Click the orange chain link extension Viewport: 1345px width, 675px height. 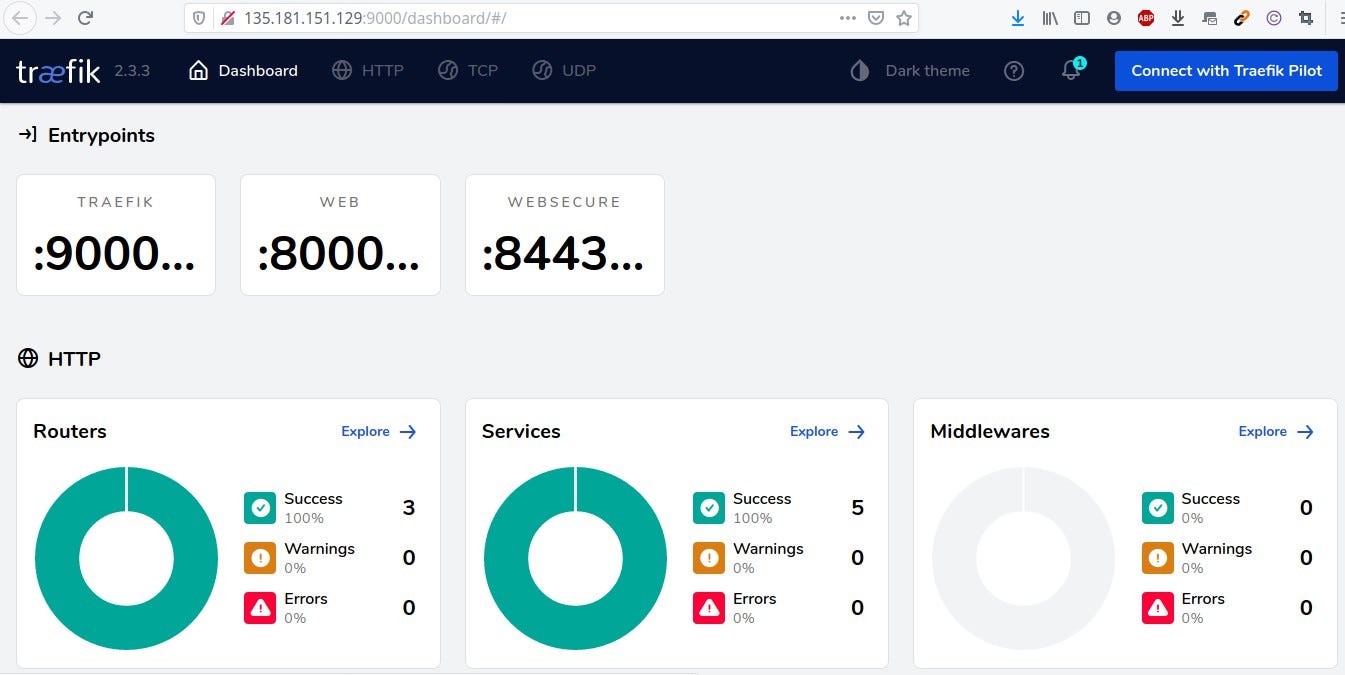click(1241, 18)
